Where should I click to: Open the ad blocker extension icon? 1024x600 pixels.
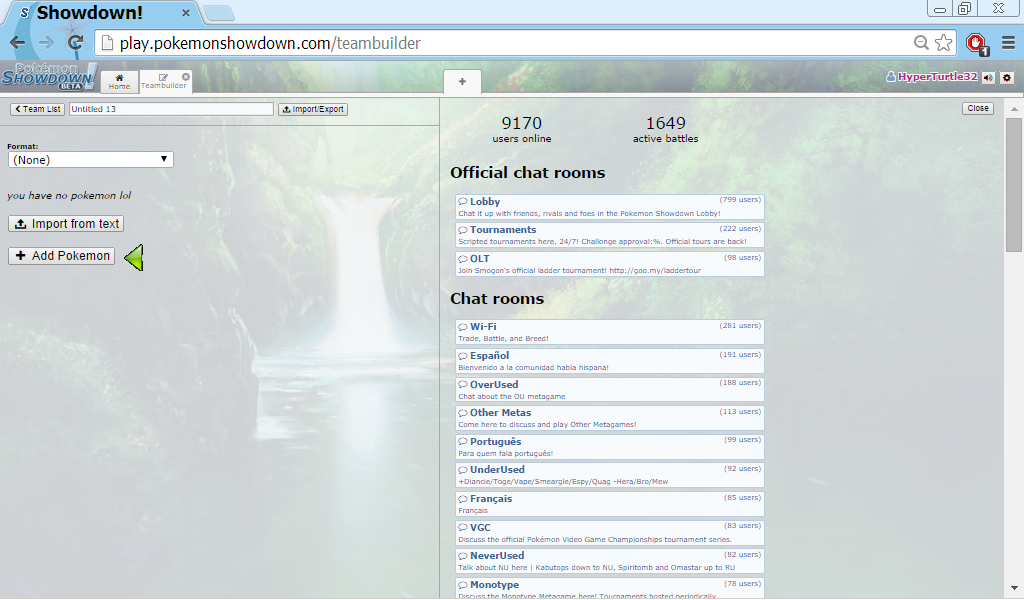pos(977,44)
